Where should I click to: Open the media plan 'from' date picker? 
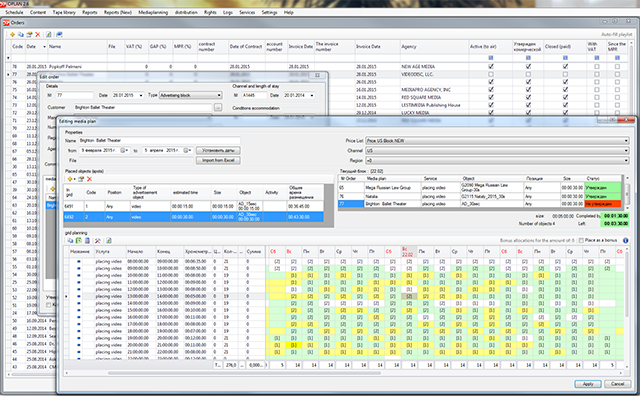[124, 150]
